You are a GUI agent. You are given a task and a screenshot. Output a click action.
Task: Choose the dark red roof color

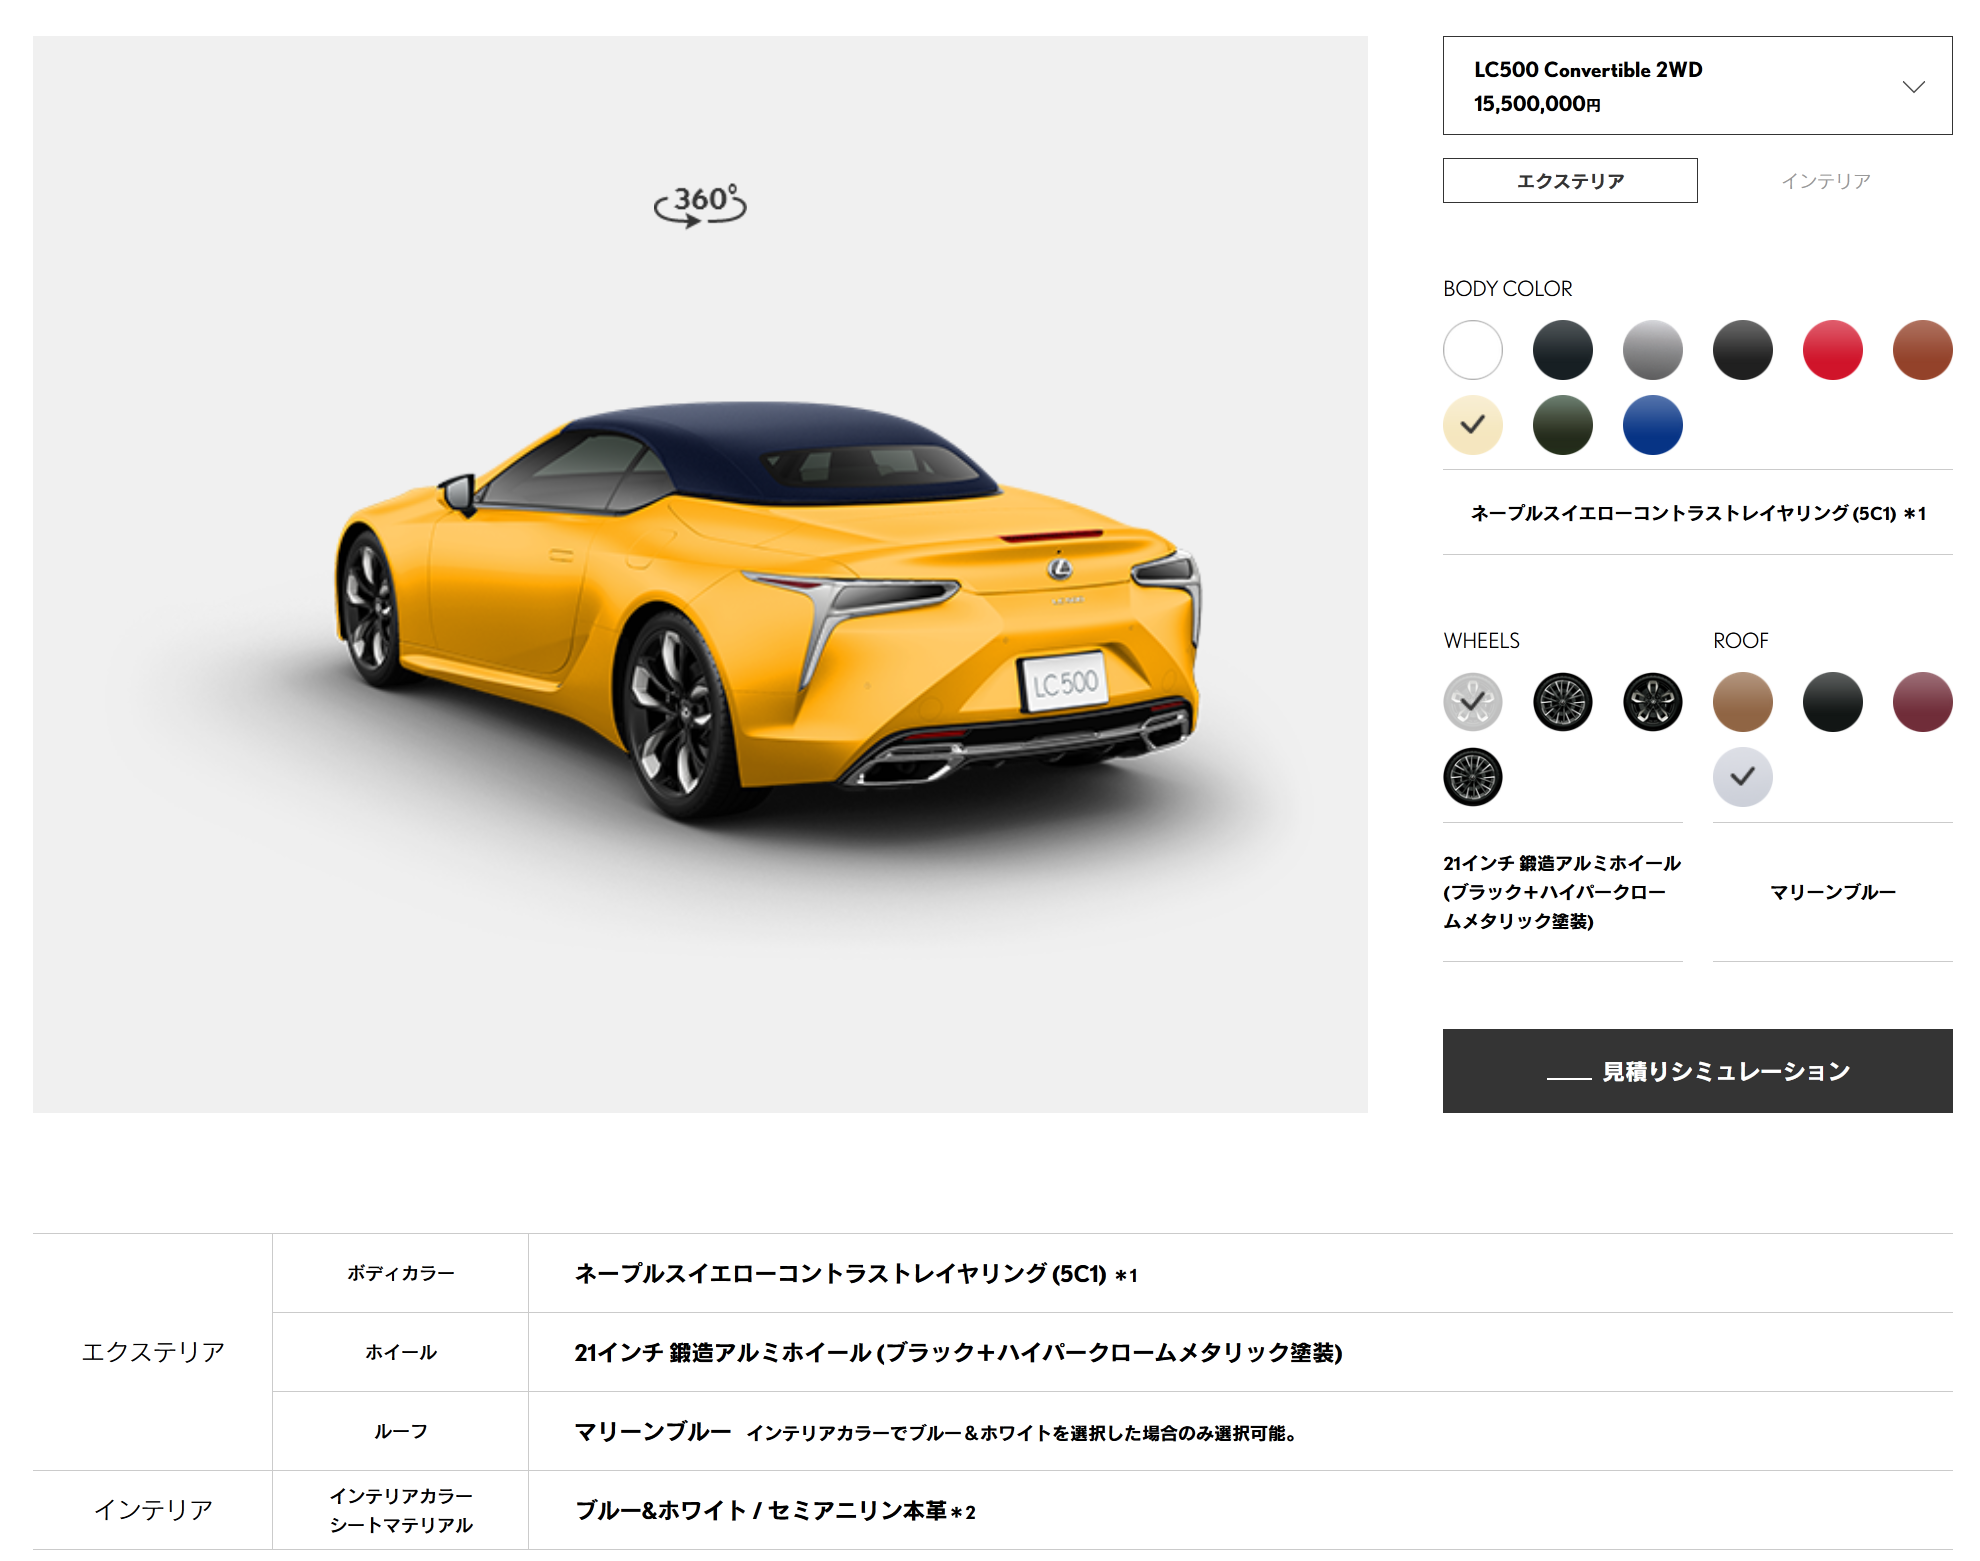1923,702
